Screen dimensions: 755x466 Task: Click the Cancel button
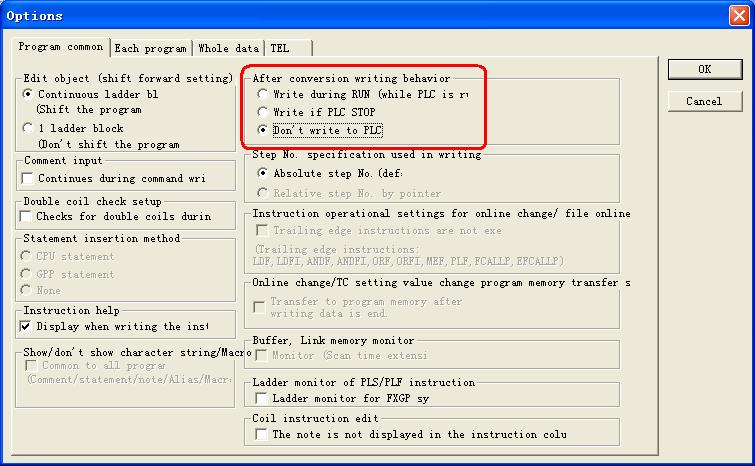click(x=704, y=101)
